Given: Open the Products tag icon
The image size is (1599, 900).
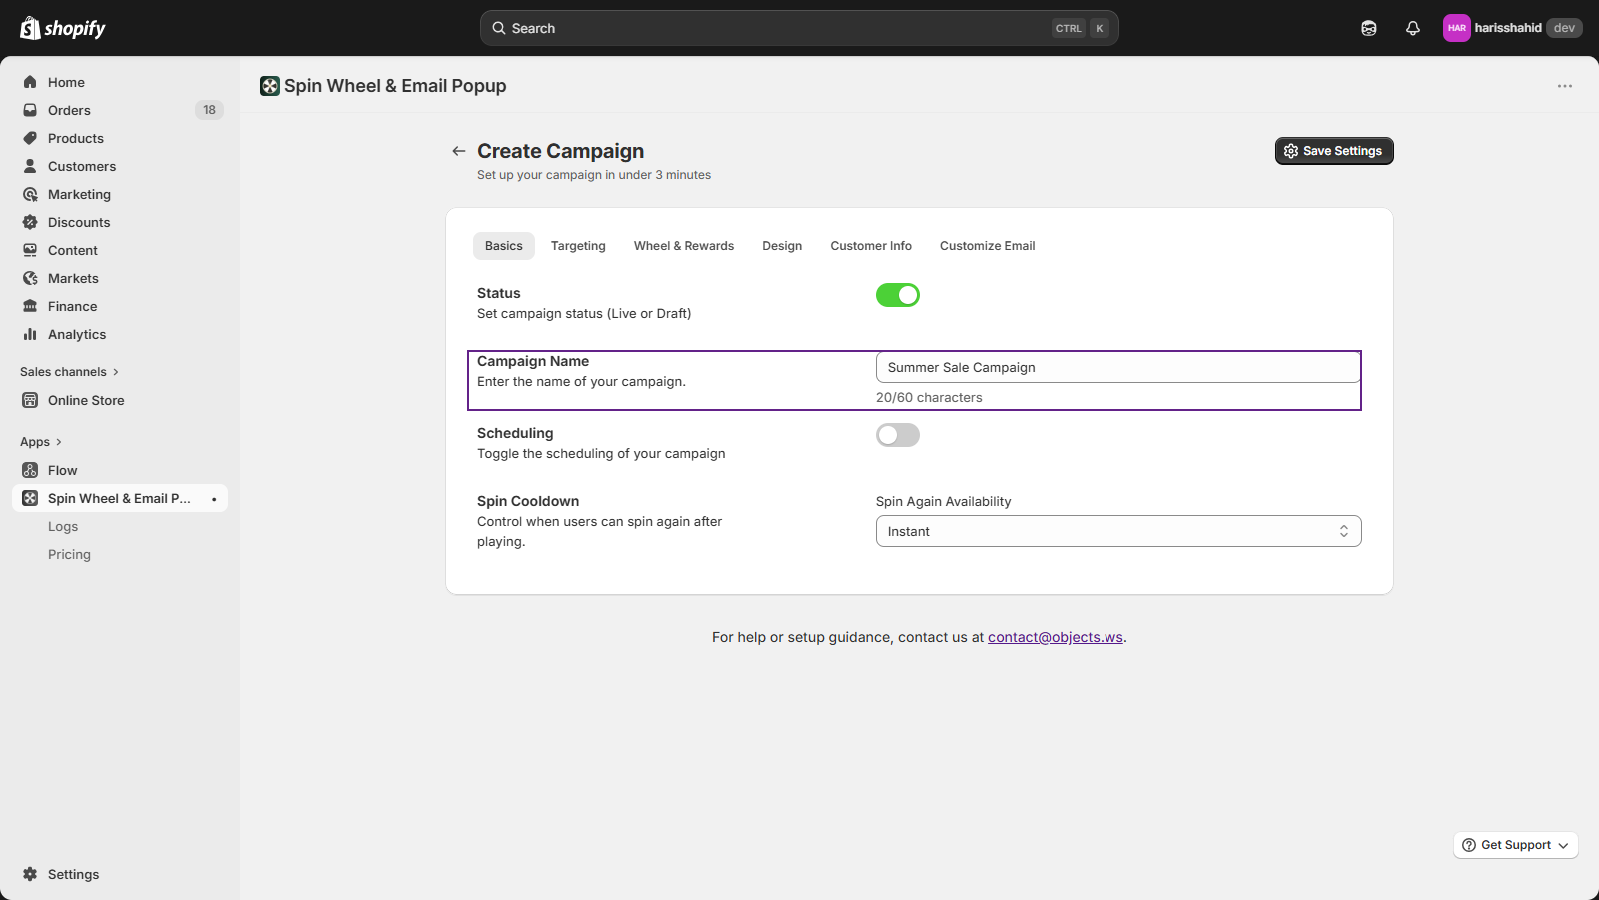Looking at the screenshot, I should click(x=30, y=138).
